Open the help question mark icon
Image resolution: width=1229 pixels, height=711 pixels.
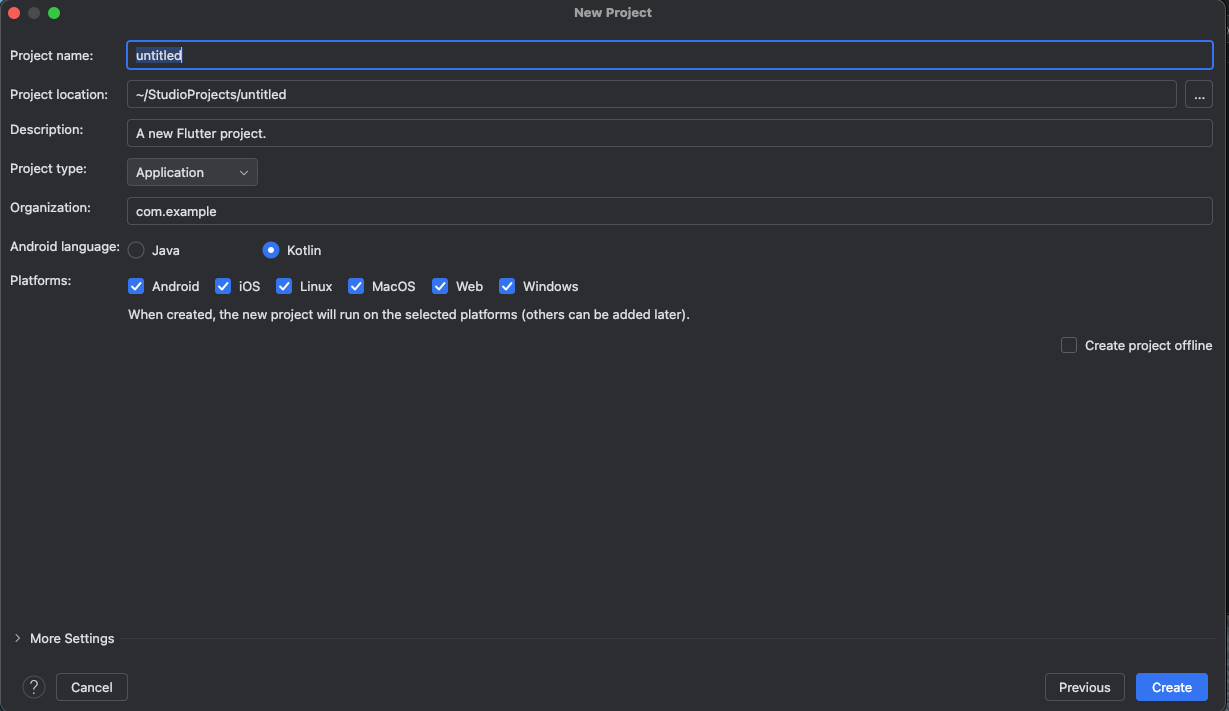34,687
